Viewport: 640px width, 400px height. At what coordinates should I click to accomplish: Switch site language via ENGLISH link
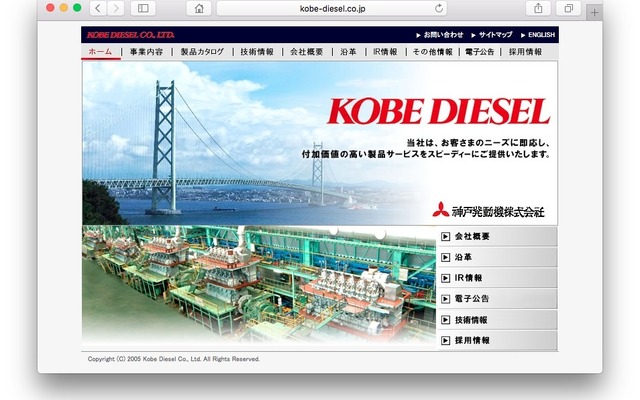tap(538, 35)
